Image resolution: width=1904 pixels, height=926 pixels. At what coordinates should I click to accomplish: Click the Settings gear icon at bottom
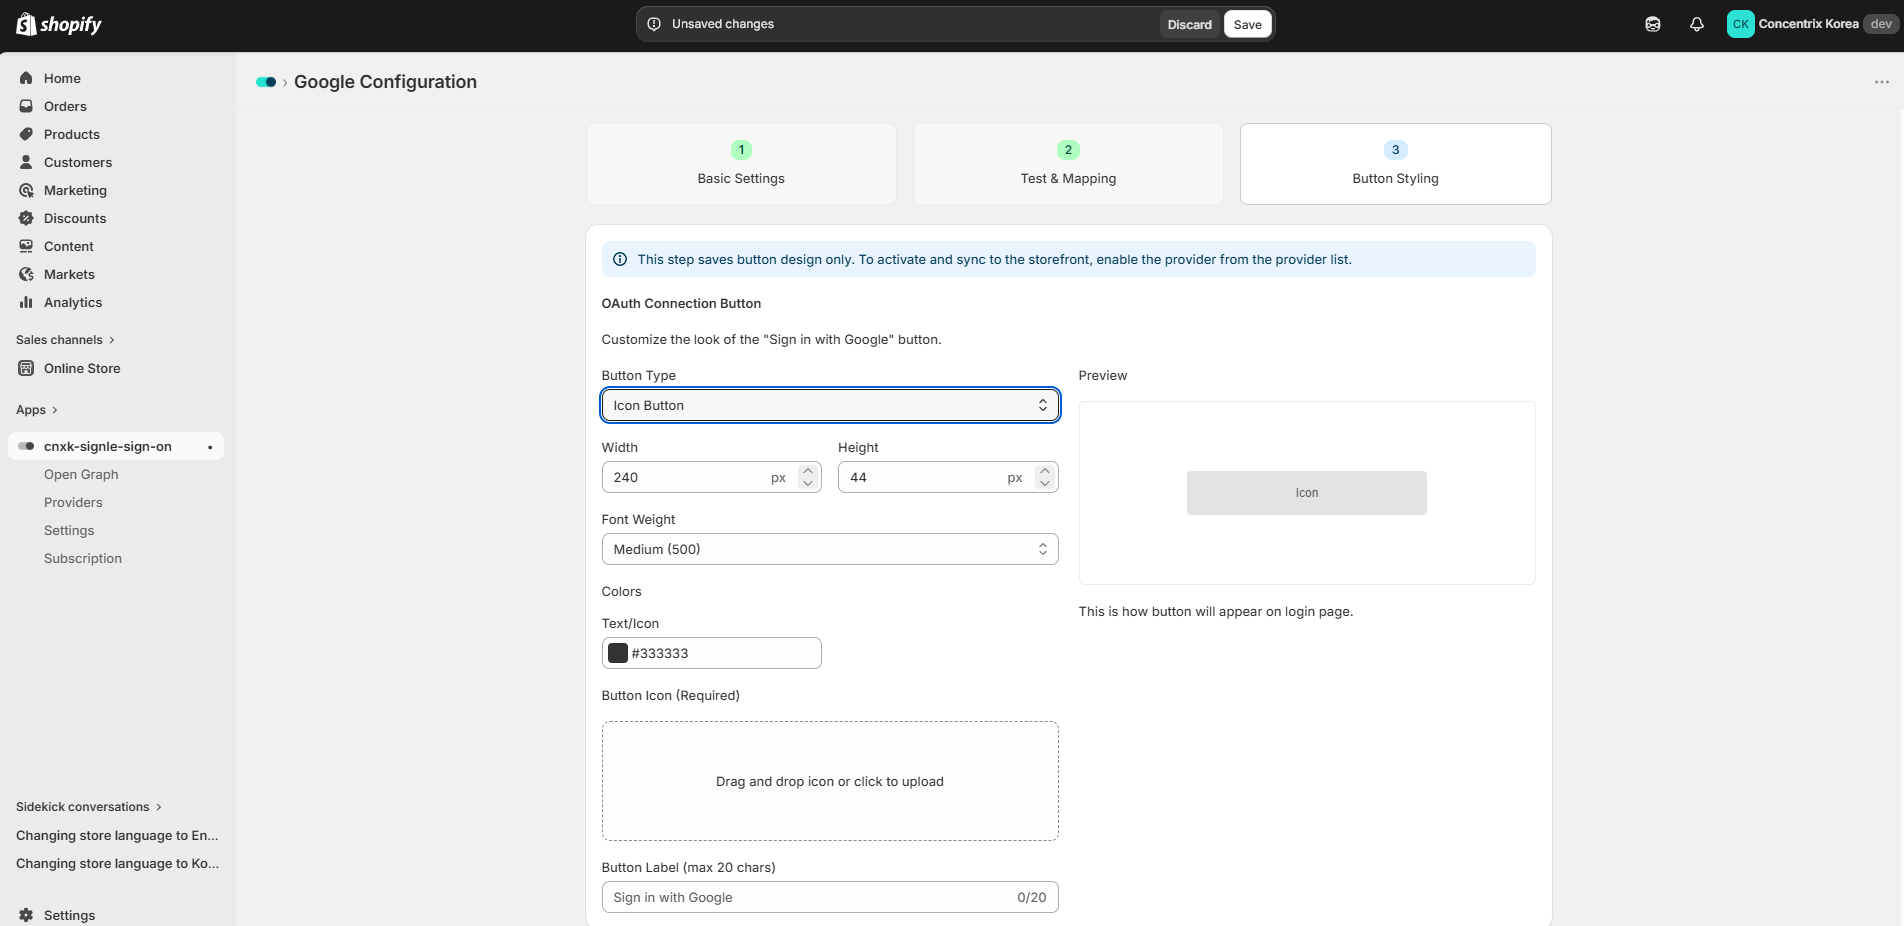pyautogui.click(x=26, y=915)
